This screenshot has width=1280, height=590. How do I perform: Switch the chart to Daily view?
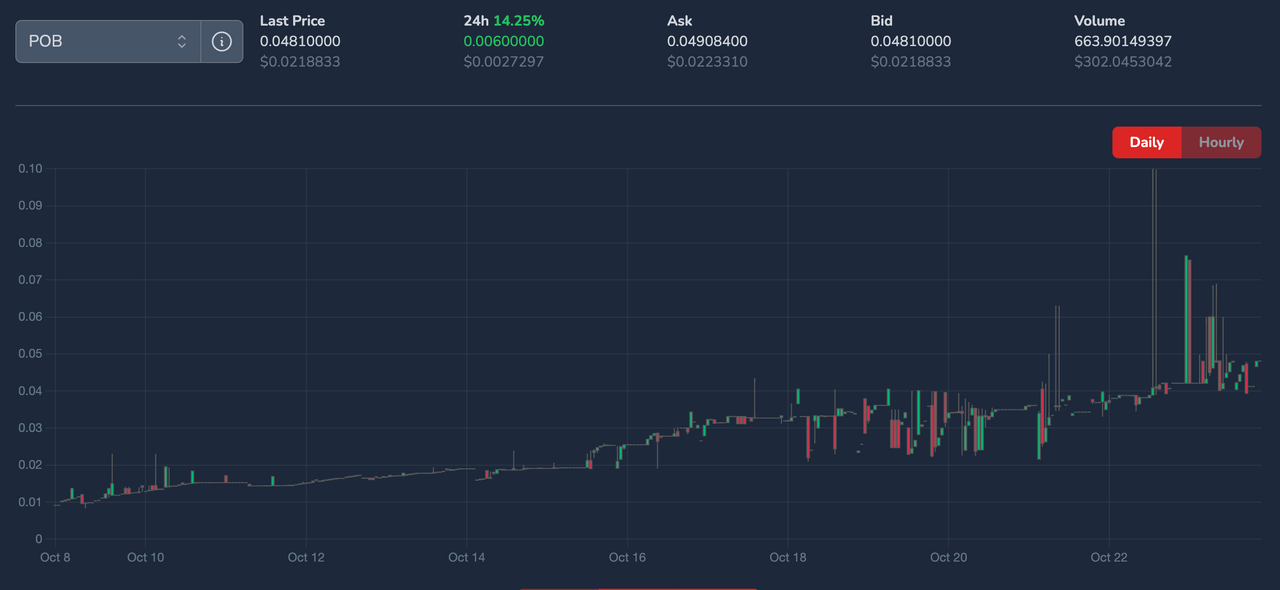(1147, 142)
